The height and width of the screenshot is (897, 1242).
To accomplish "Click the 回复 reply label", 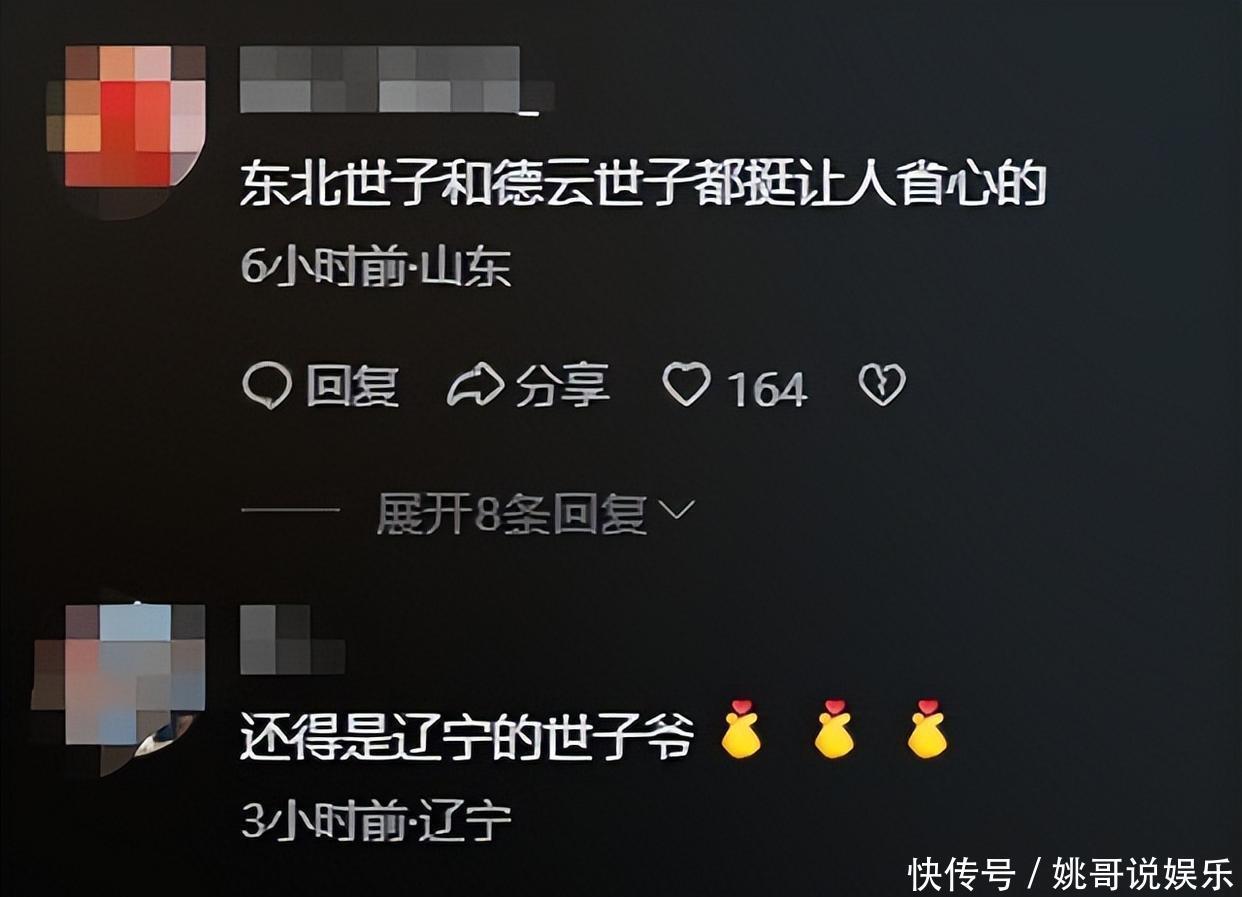I will (352, 387).
